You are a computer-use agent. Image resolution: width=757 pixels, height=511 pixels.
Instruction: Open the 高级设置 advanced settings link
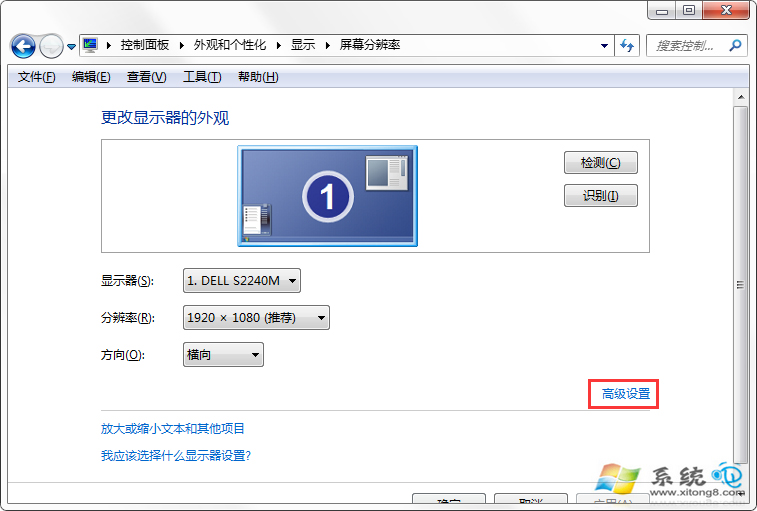[x=626, y=394]
